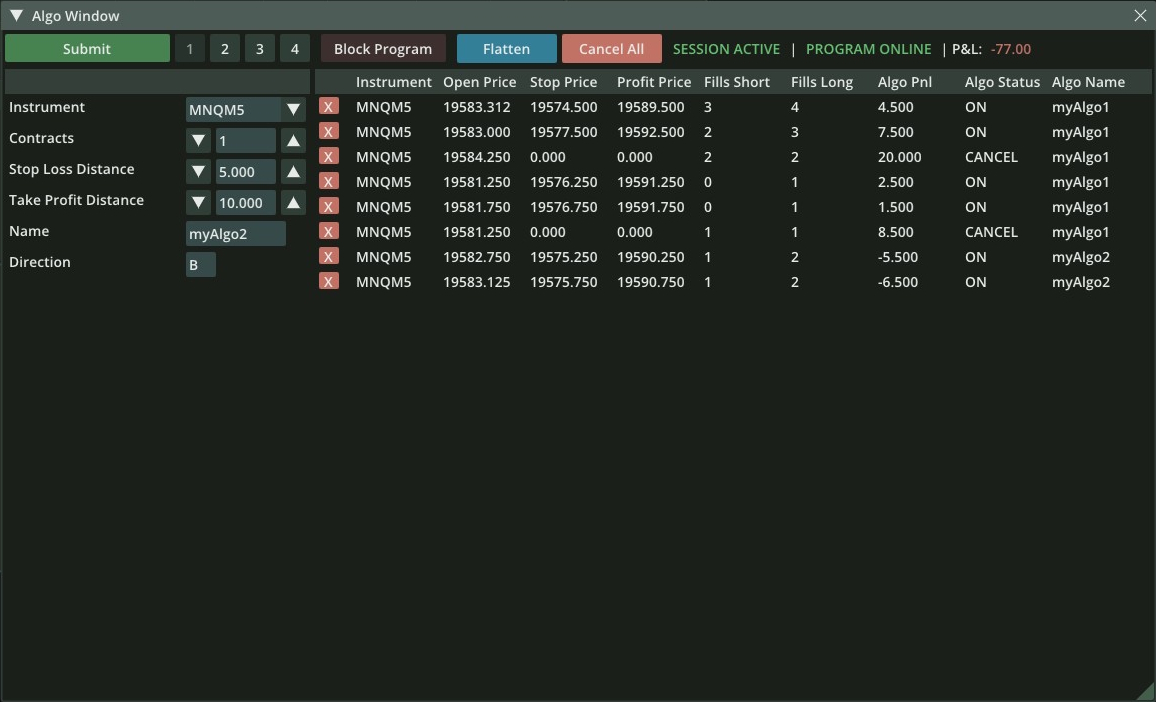Sort by Instrument column header

point(394,82)
